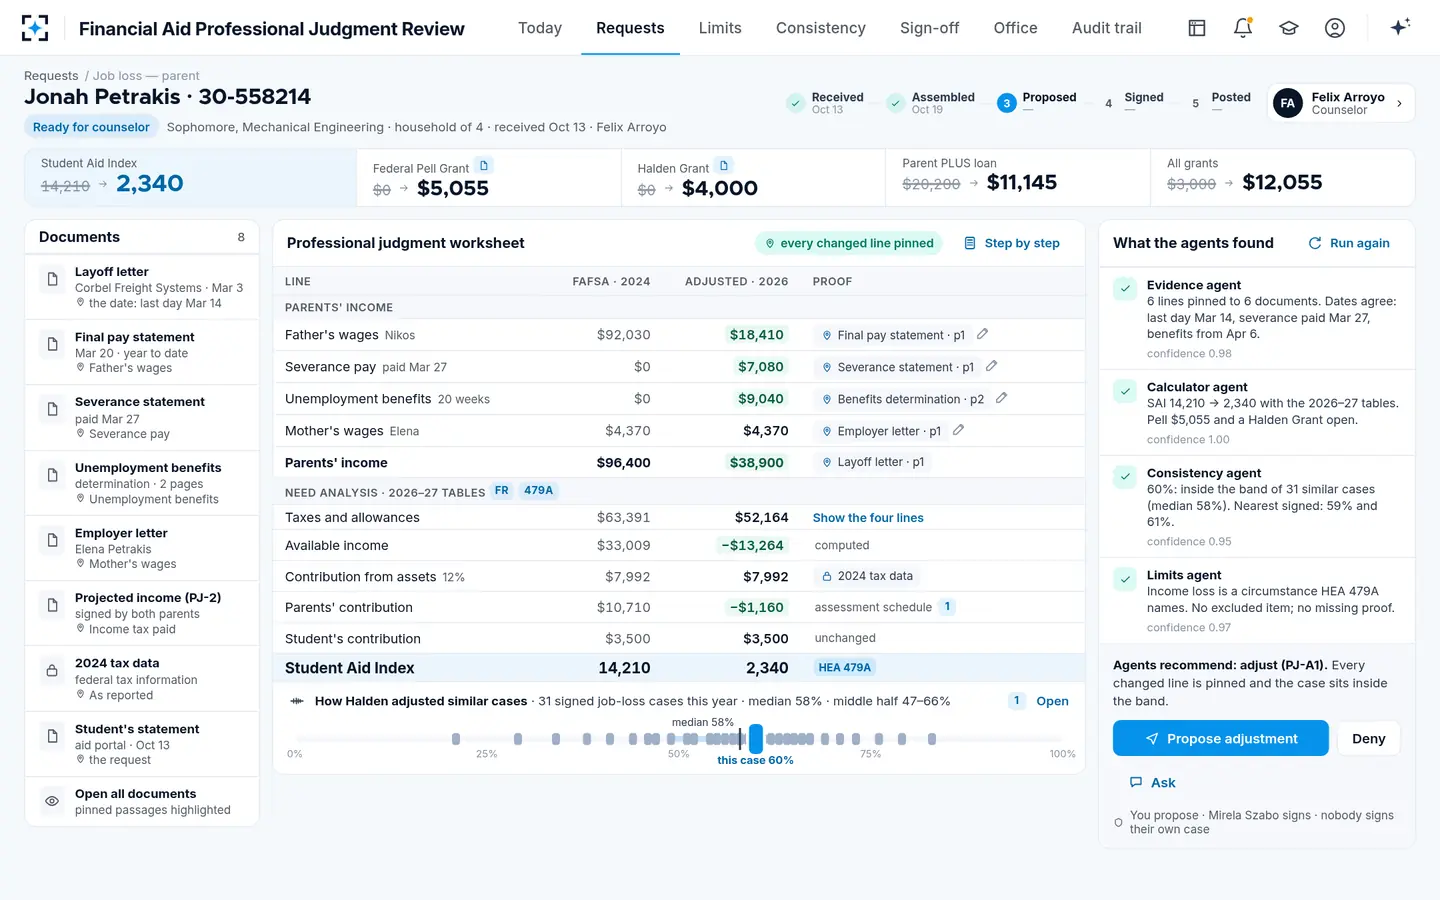Viewport: 1440px width, 900px height.
Task: Click the lock icon for 2024 tax data
Action: 52,671
